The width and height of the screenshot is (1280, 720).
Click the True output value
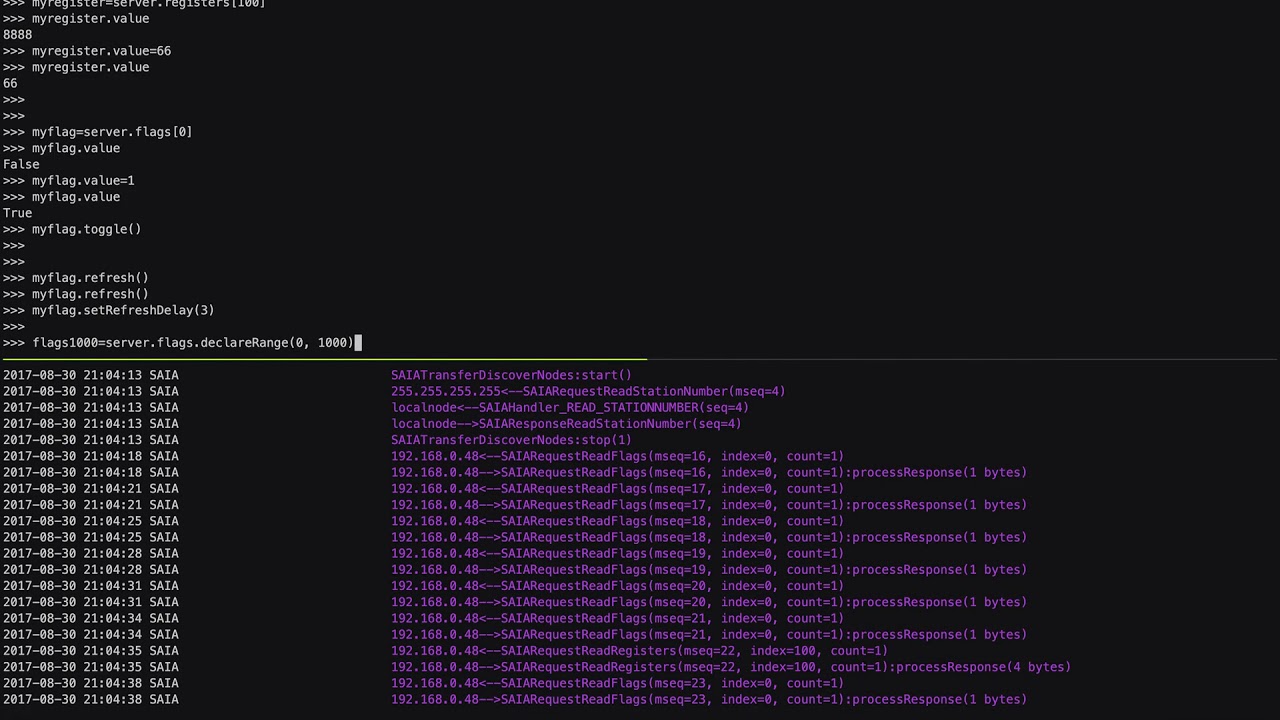coord(18,213)
